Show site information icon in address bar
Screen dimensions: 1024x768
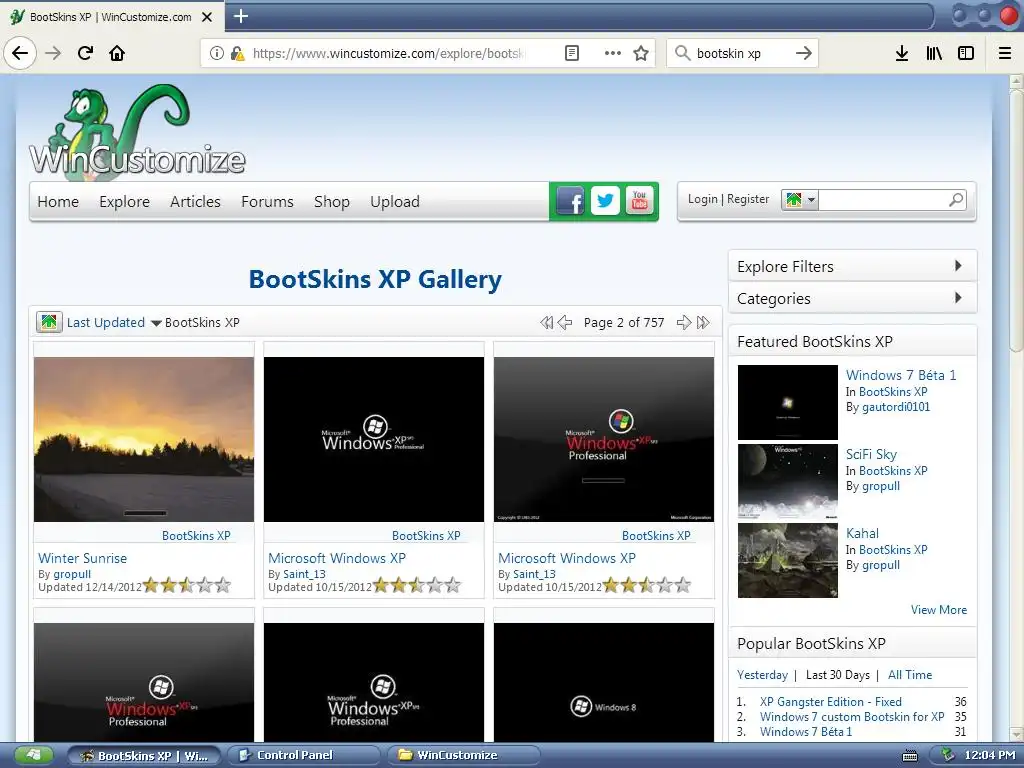point(216,53)
